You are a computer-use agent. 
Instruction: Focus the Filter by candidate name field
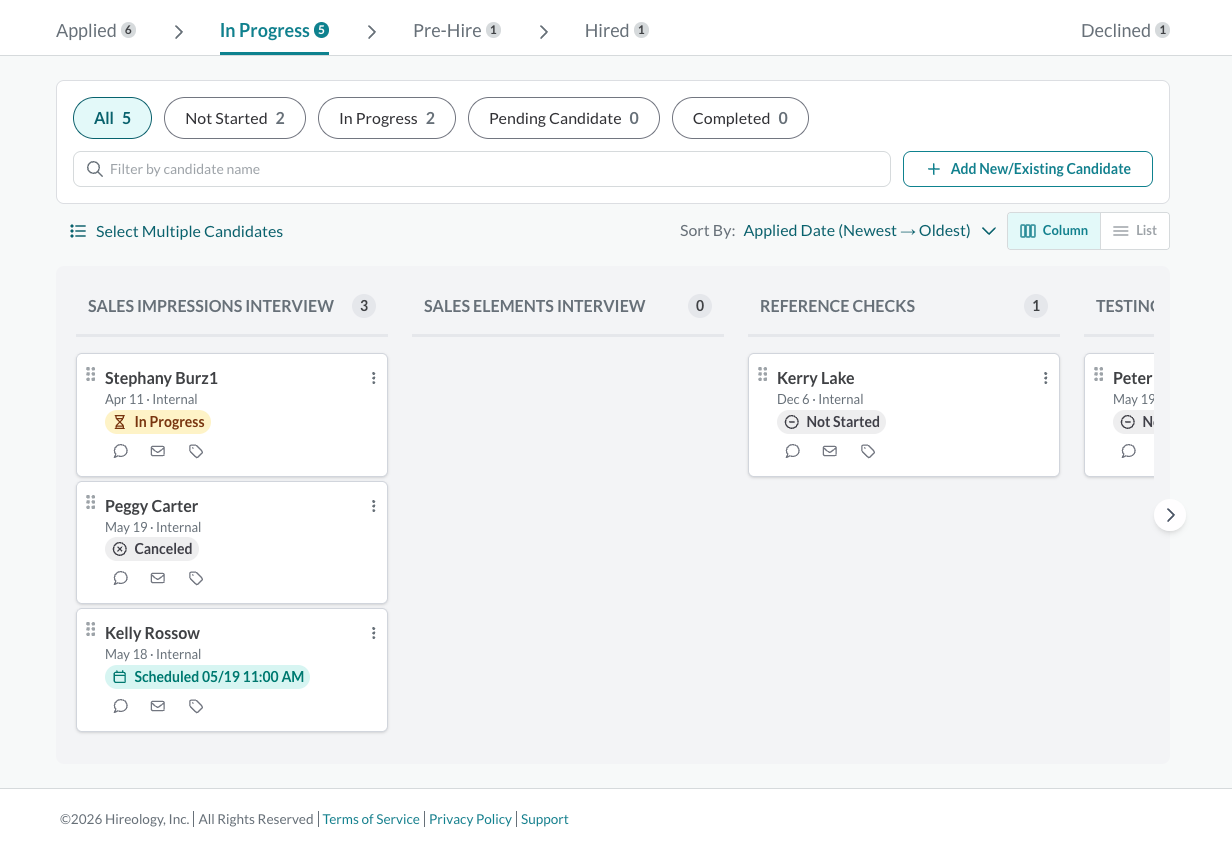coord(482,169)
